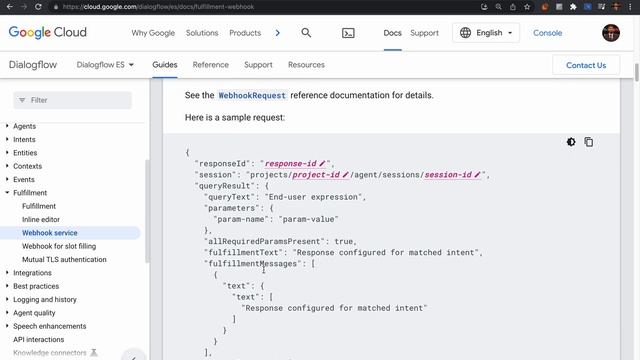Screen dimensions: 640x360
Task: Click the Contact Us button
Action: pyautogui.click(x=586, y=65)
